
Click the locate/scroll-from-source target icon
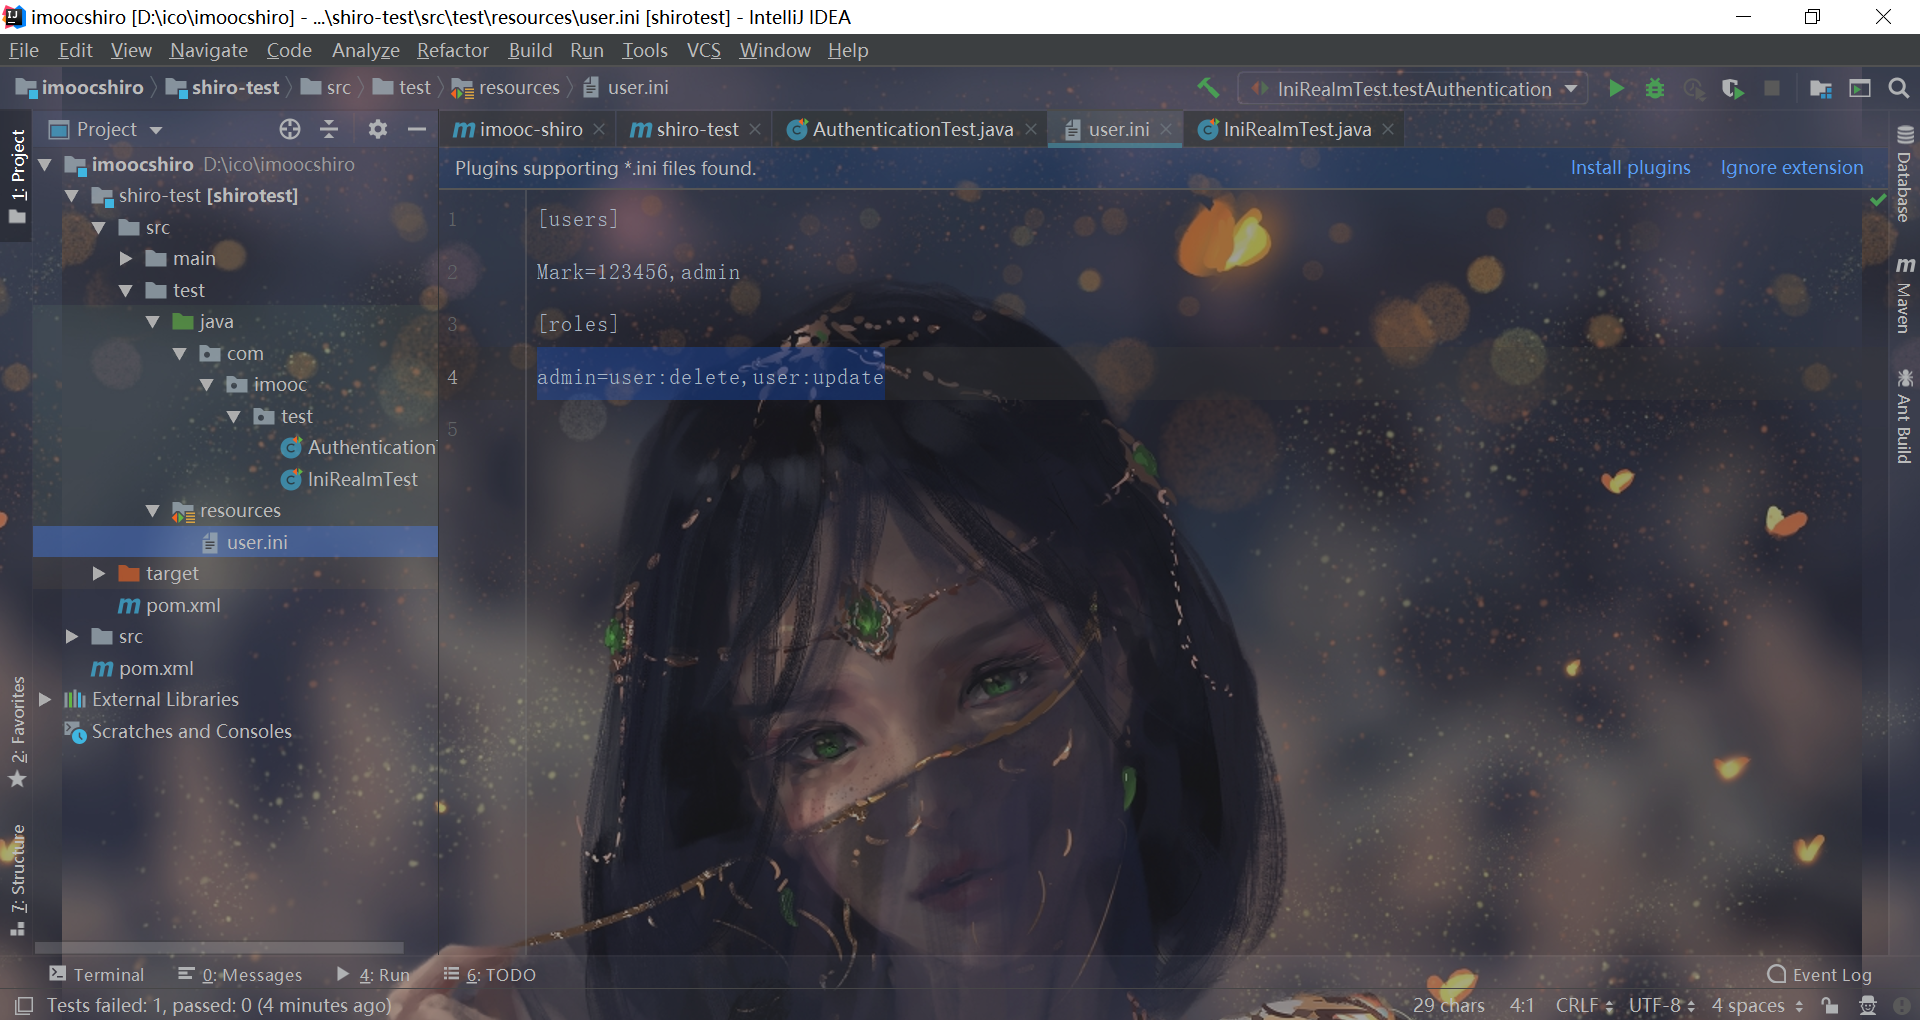(x=290, y=129)
